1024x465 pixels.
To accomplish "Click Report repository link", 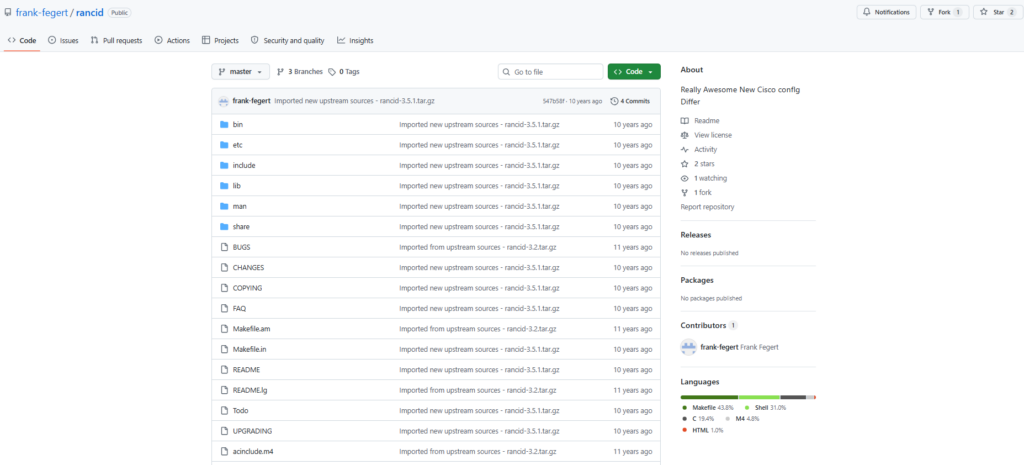I will [x=707, y=207].
